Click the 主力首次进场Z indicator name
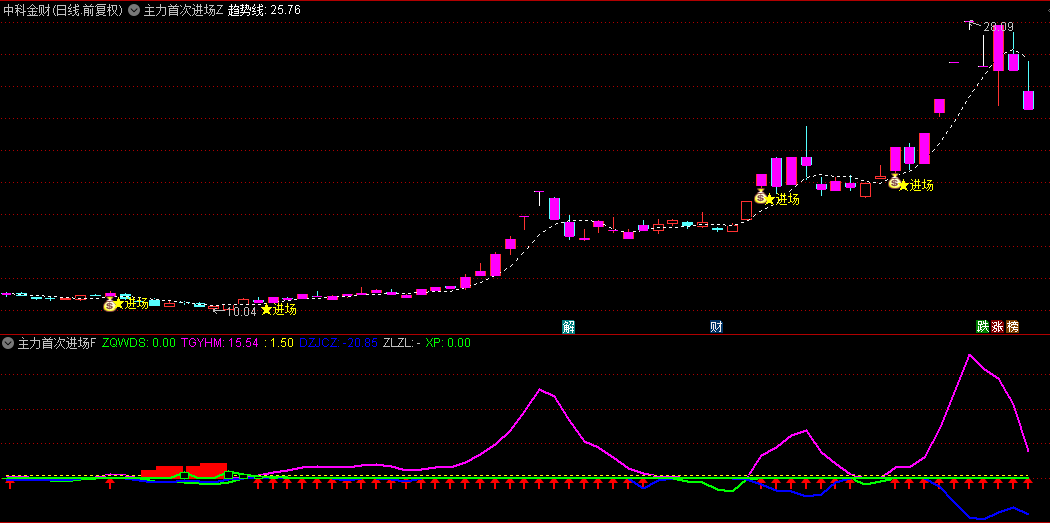The image size is (1050, 523). 183,10
